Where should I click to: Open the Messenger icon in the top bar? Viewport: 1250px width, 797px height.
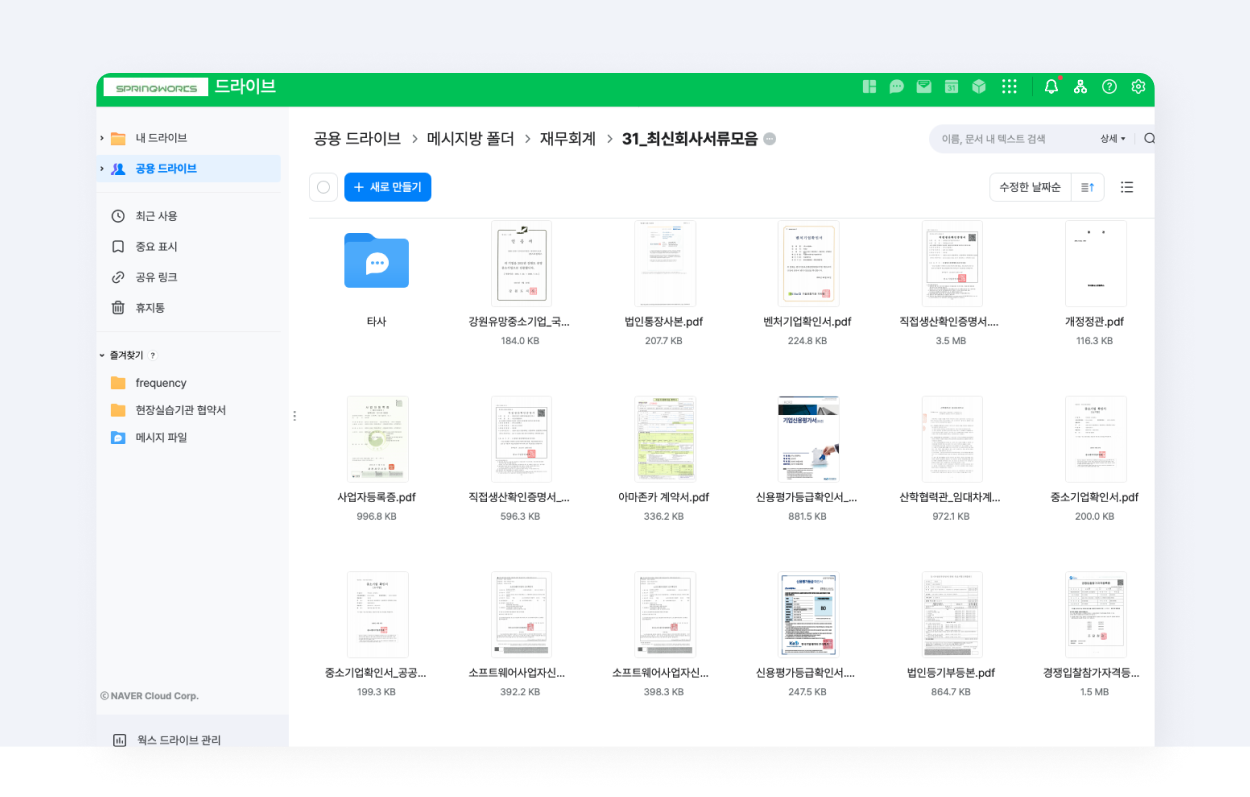[x=896, y=86]
